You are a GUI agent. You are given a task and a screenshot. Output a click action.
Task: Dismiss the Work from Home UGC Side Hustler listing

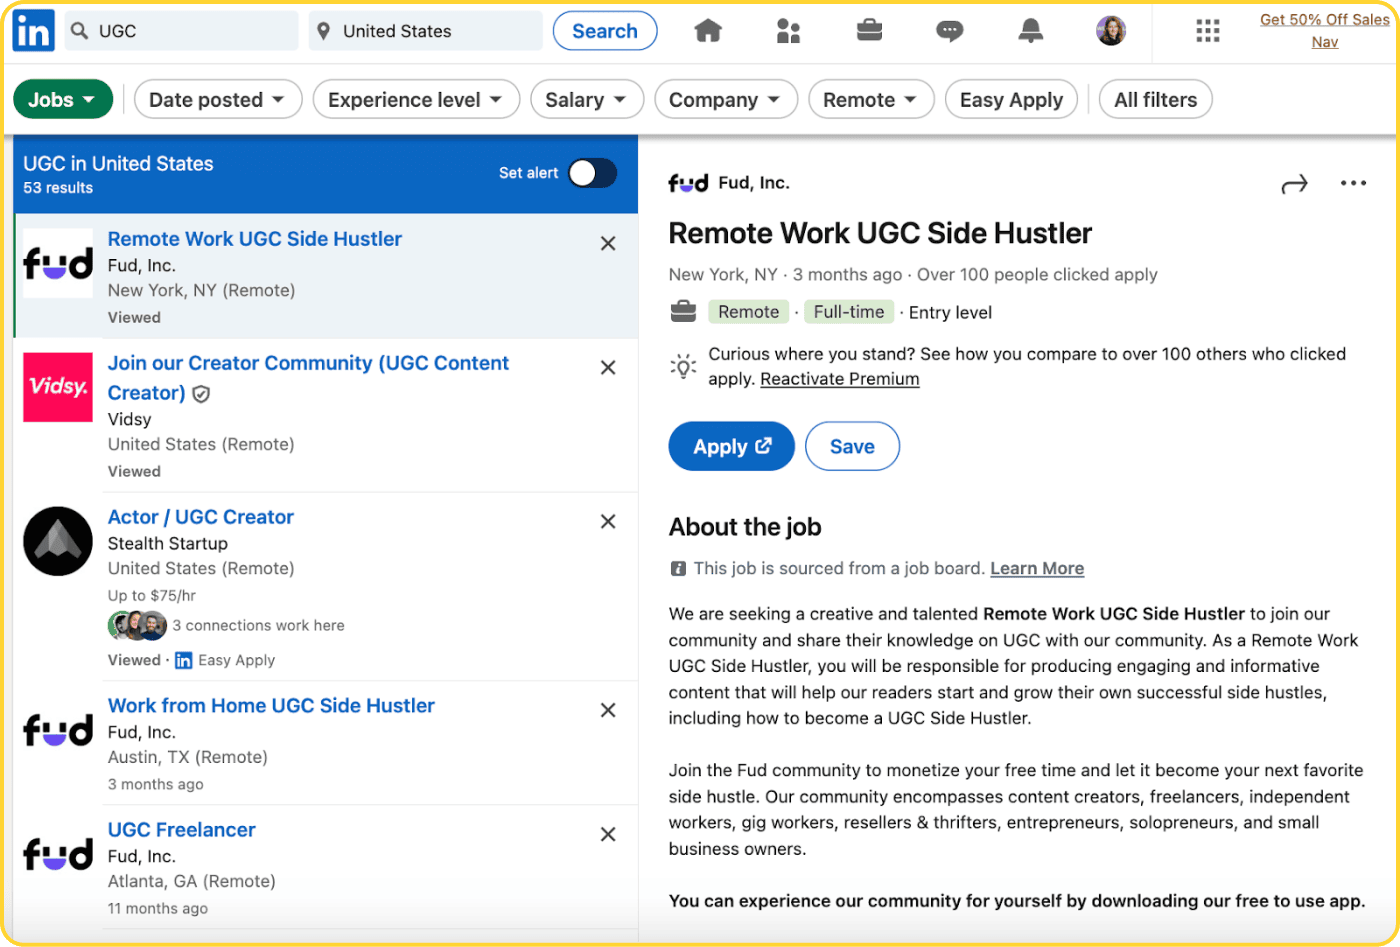point(608,710)
